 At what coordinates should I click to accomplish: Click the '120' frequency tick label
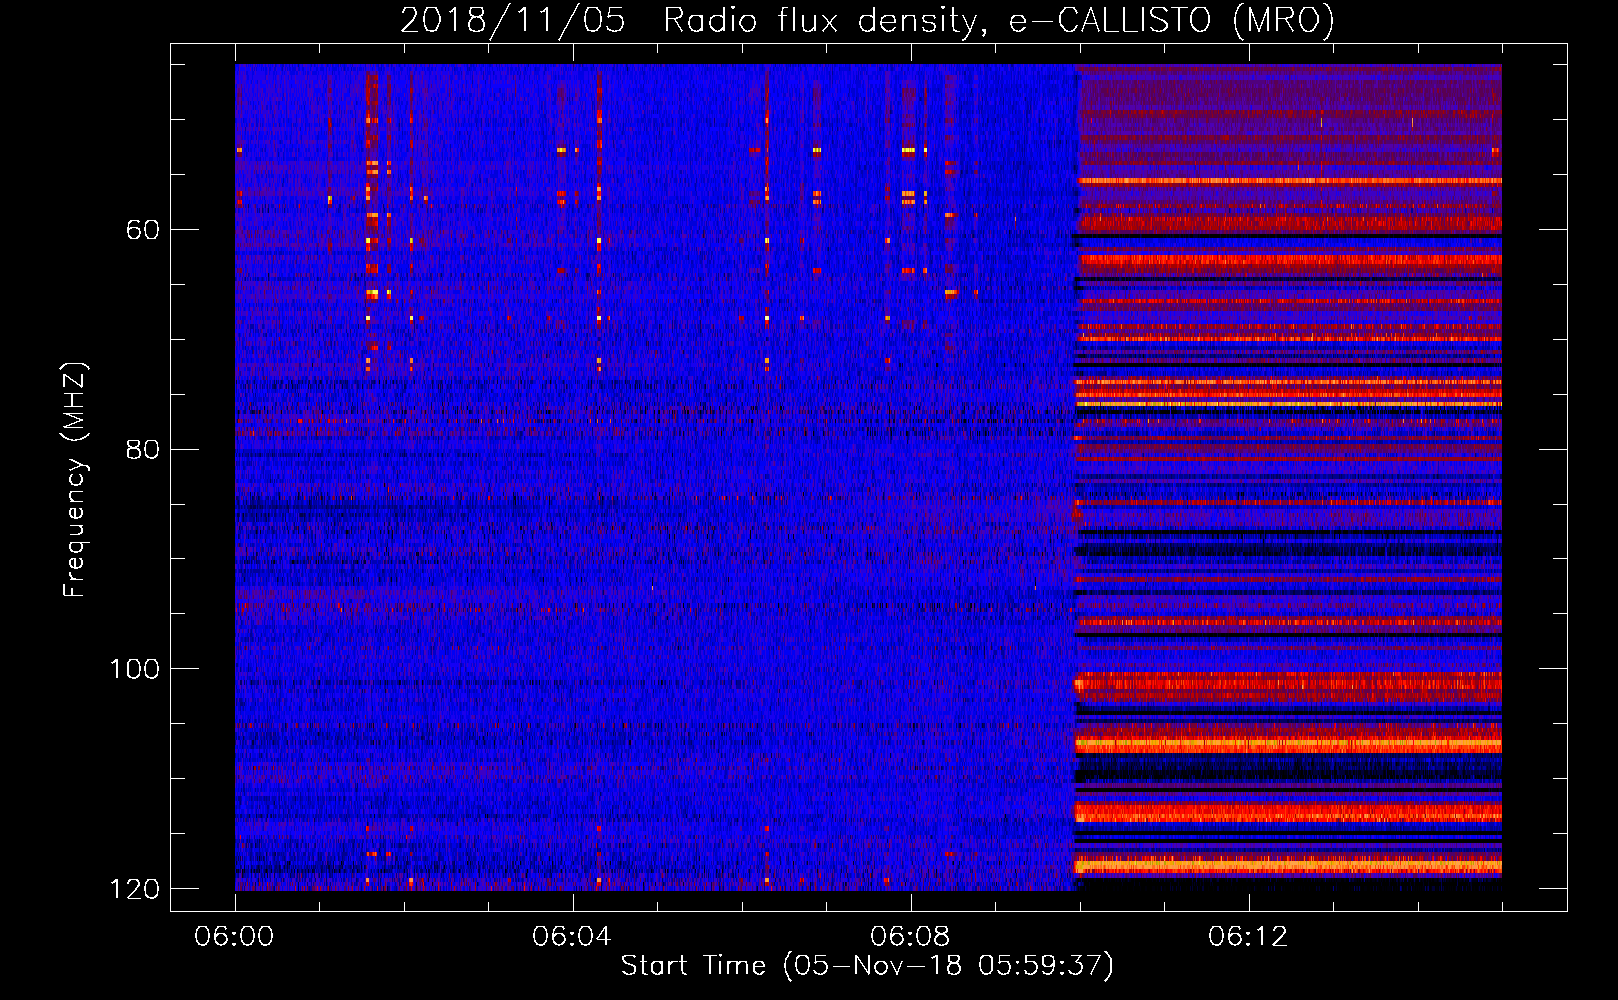pyautogui.click(x=134, y=889)
